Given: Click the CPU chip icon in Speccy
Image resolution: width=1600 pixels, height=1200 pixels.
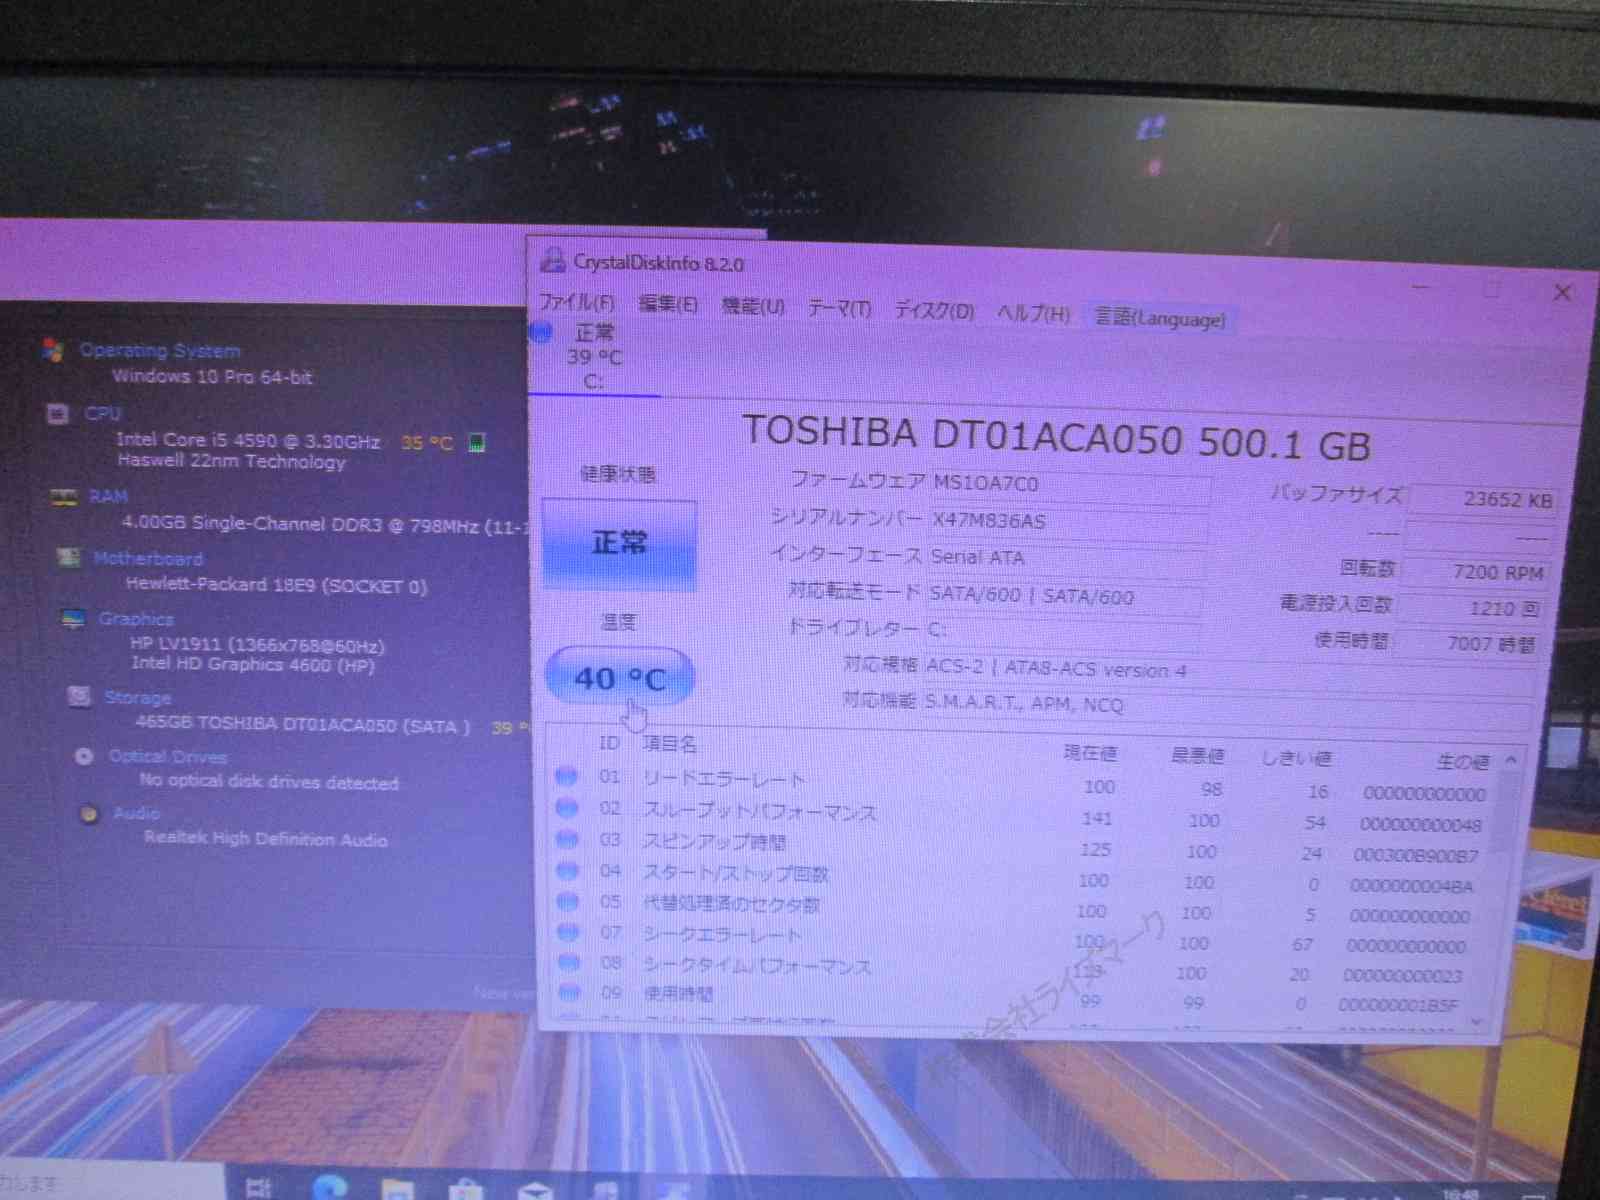Looking at the screenshot, I should tap(58, 414).
